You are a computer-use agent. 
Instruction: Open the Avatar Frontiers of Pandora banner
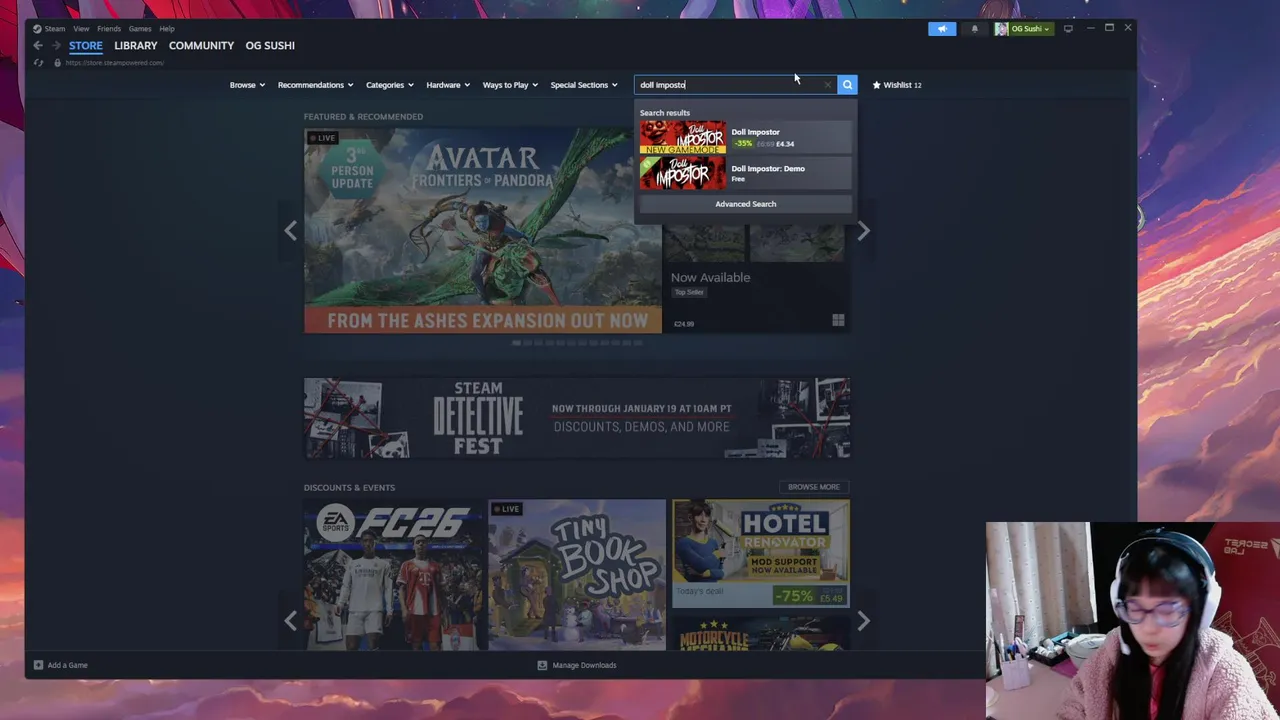click(x=482, y=231)
